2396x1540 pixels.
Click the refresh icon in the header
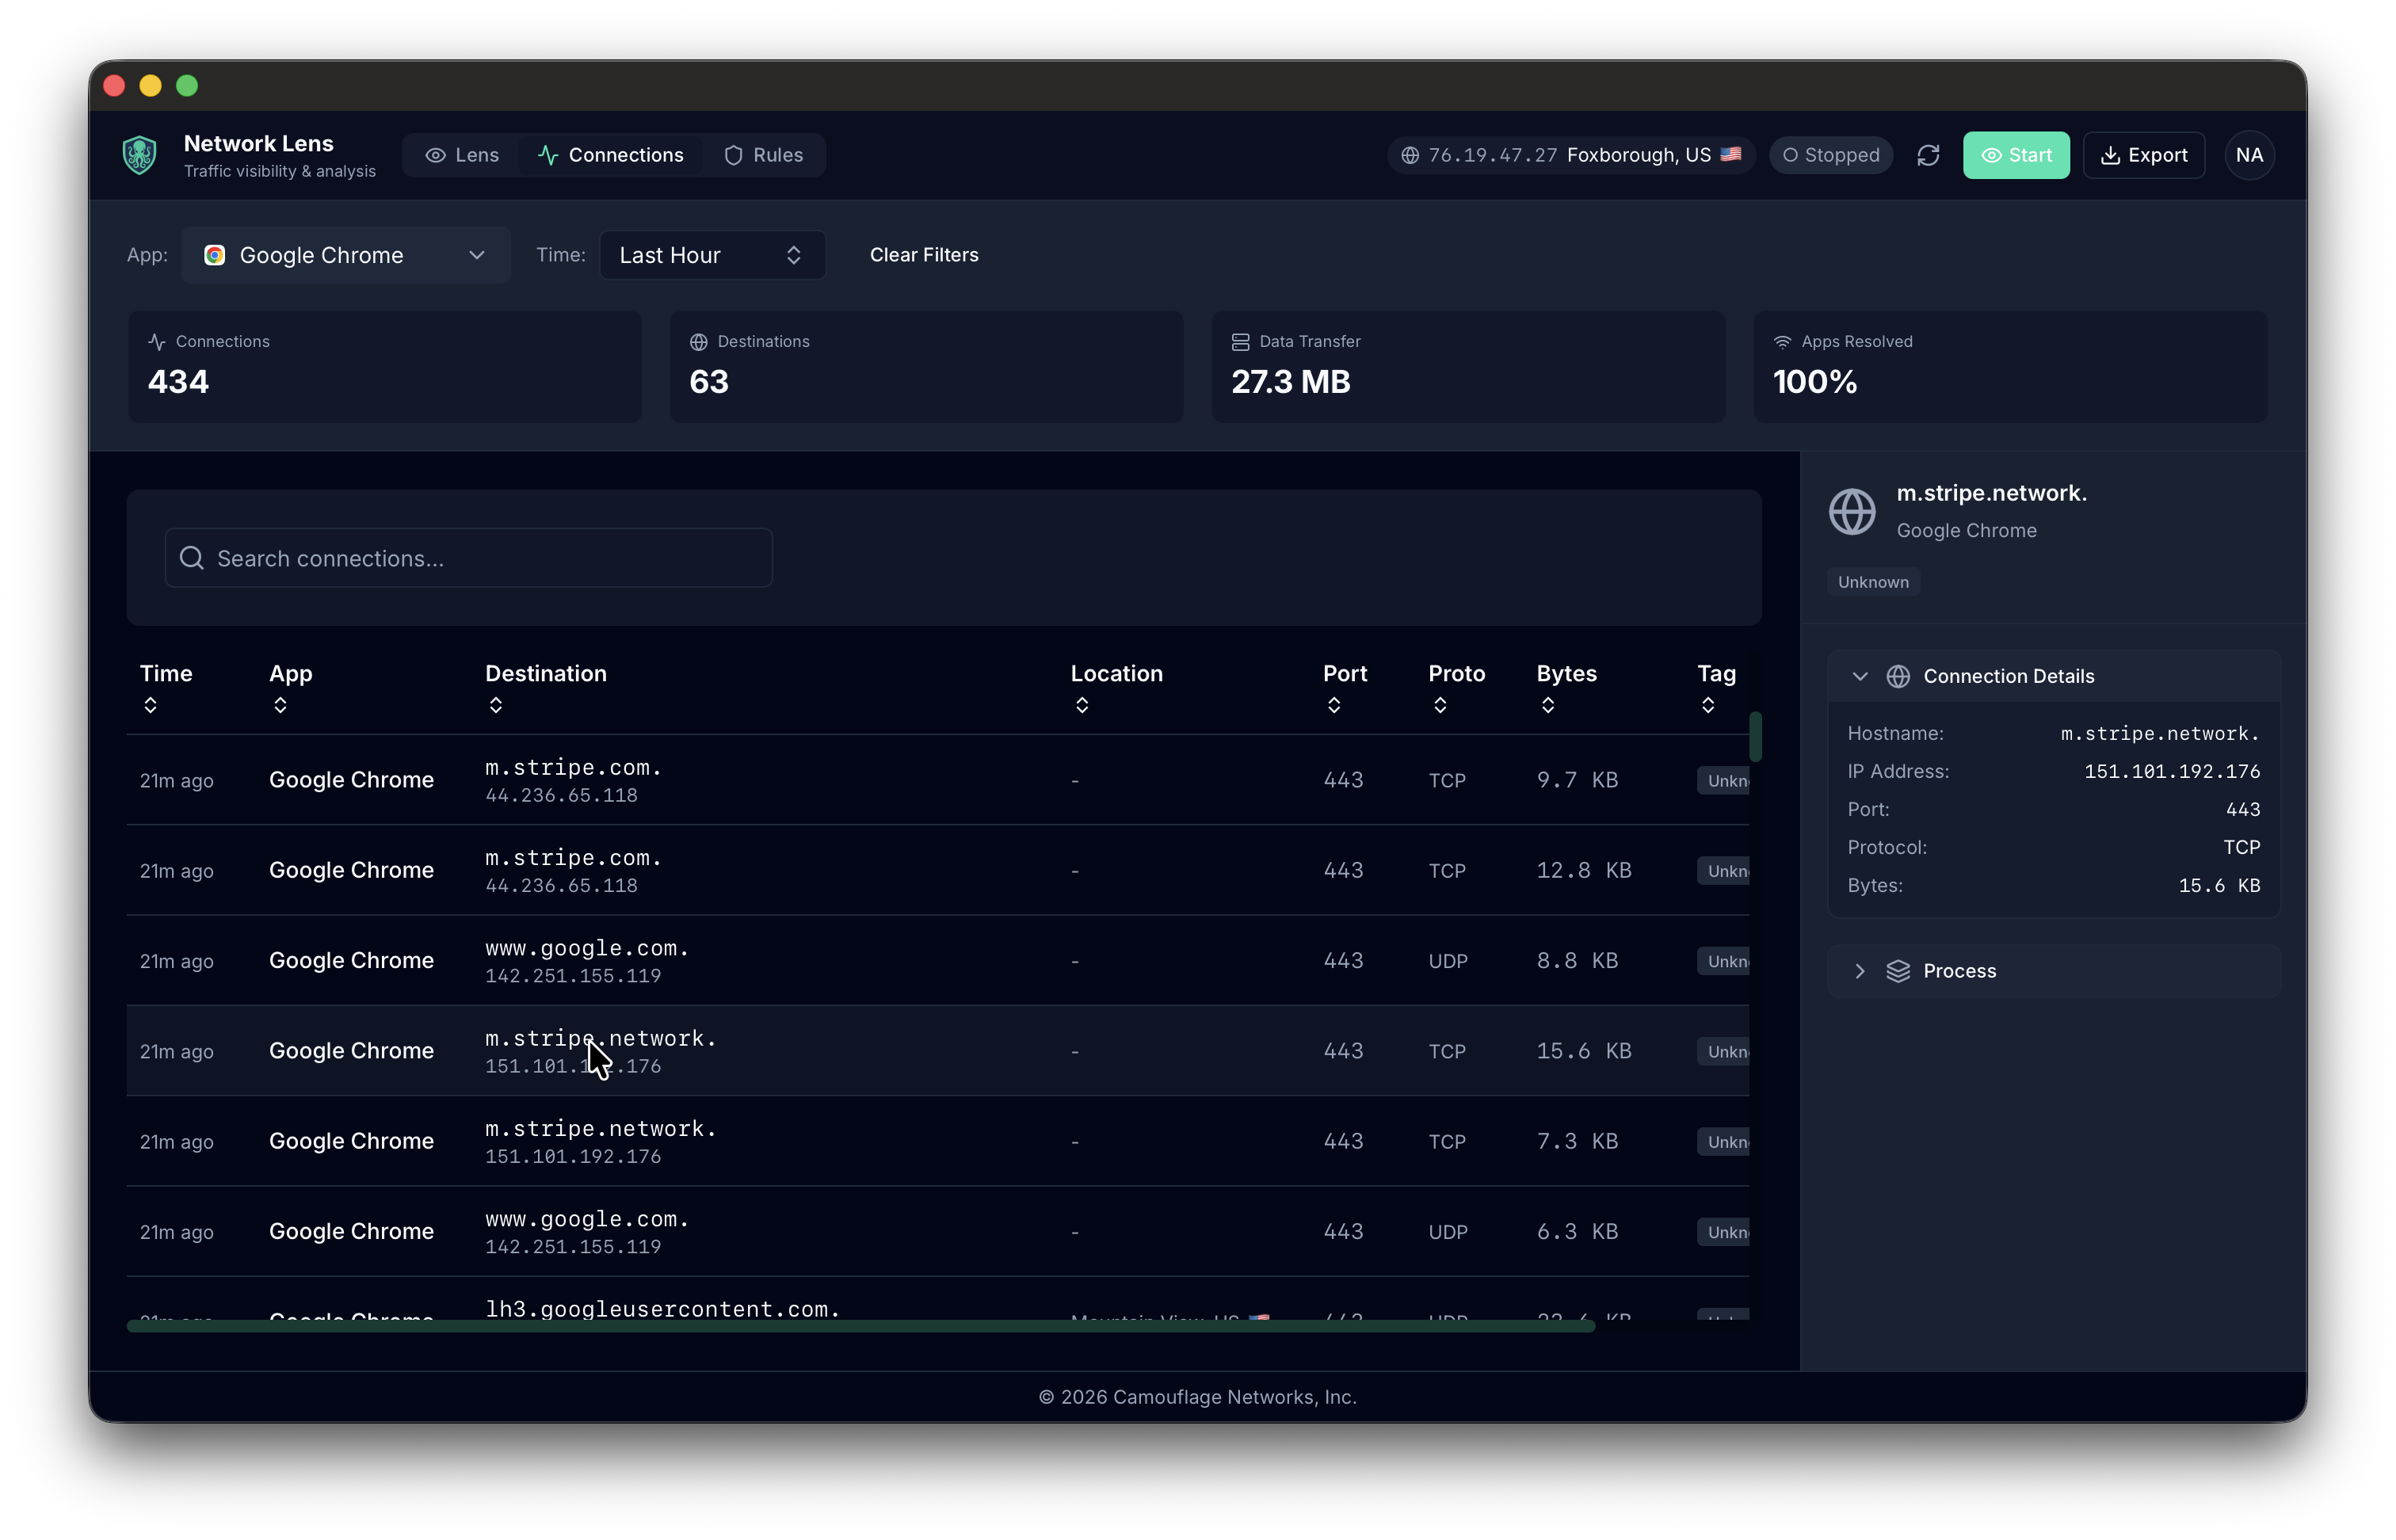click(x=1928, y=155)
